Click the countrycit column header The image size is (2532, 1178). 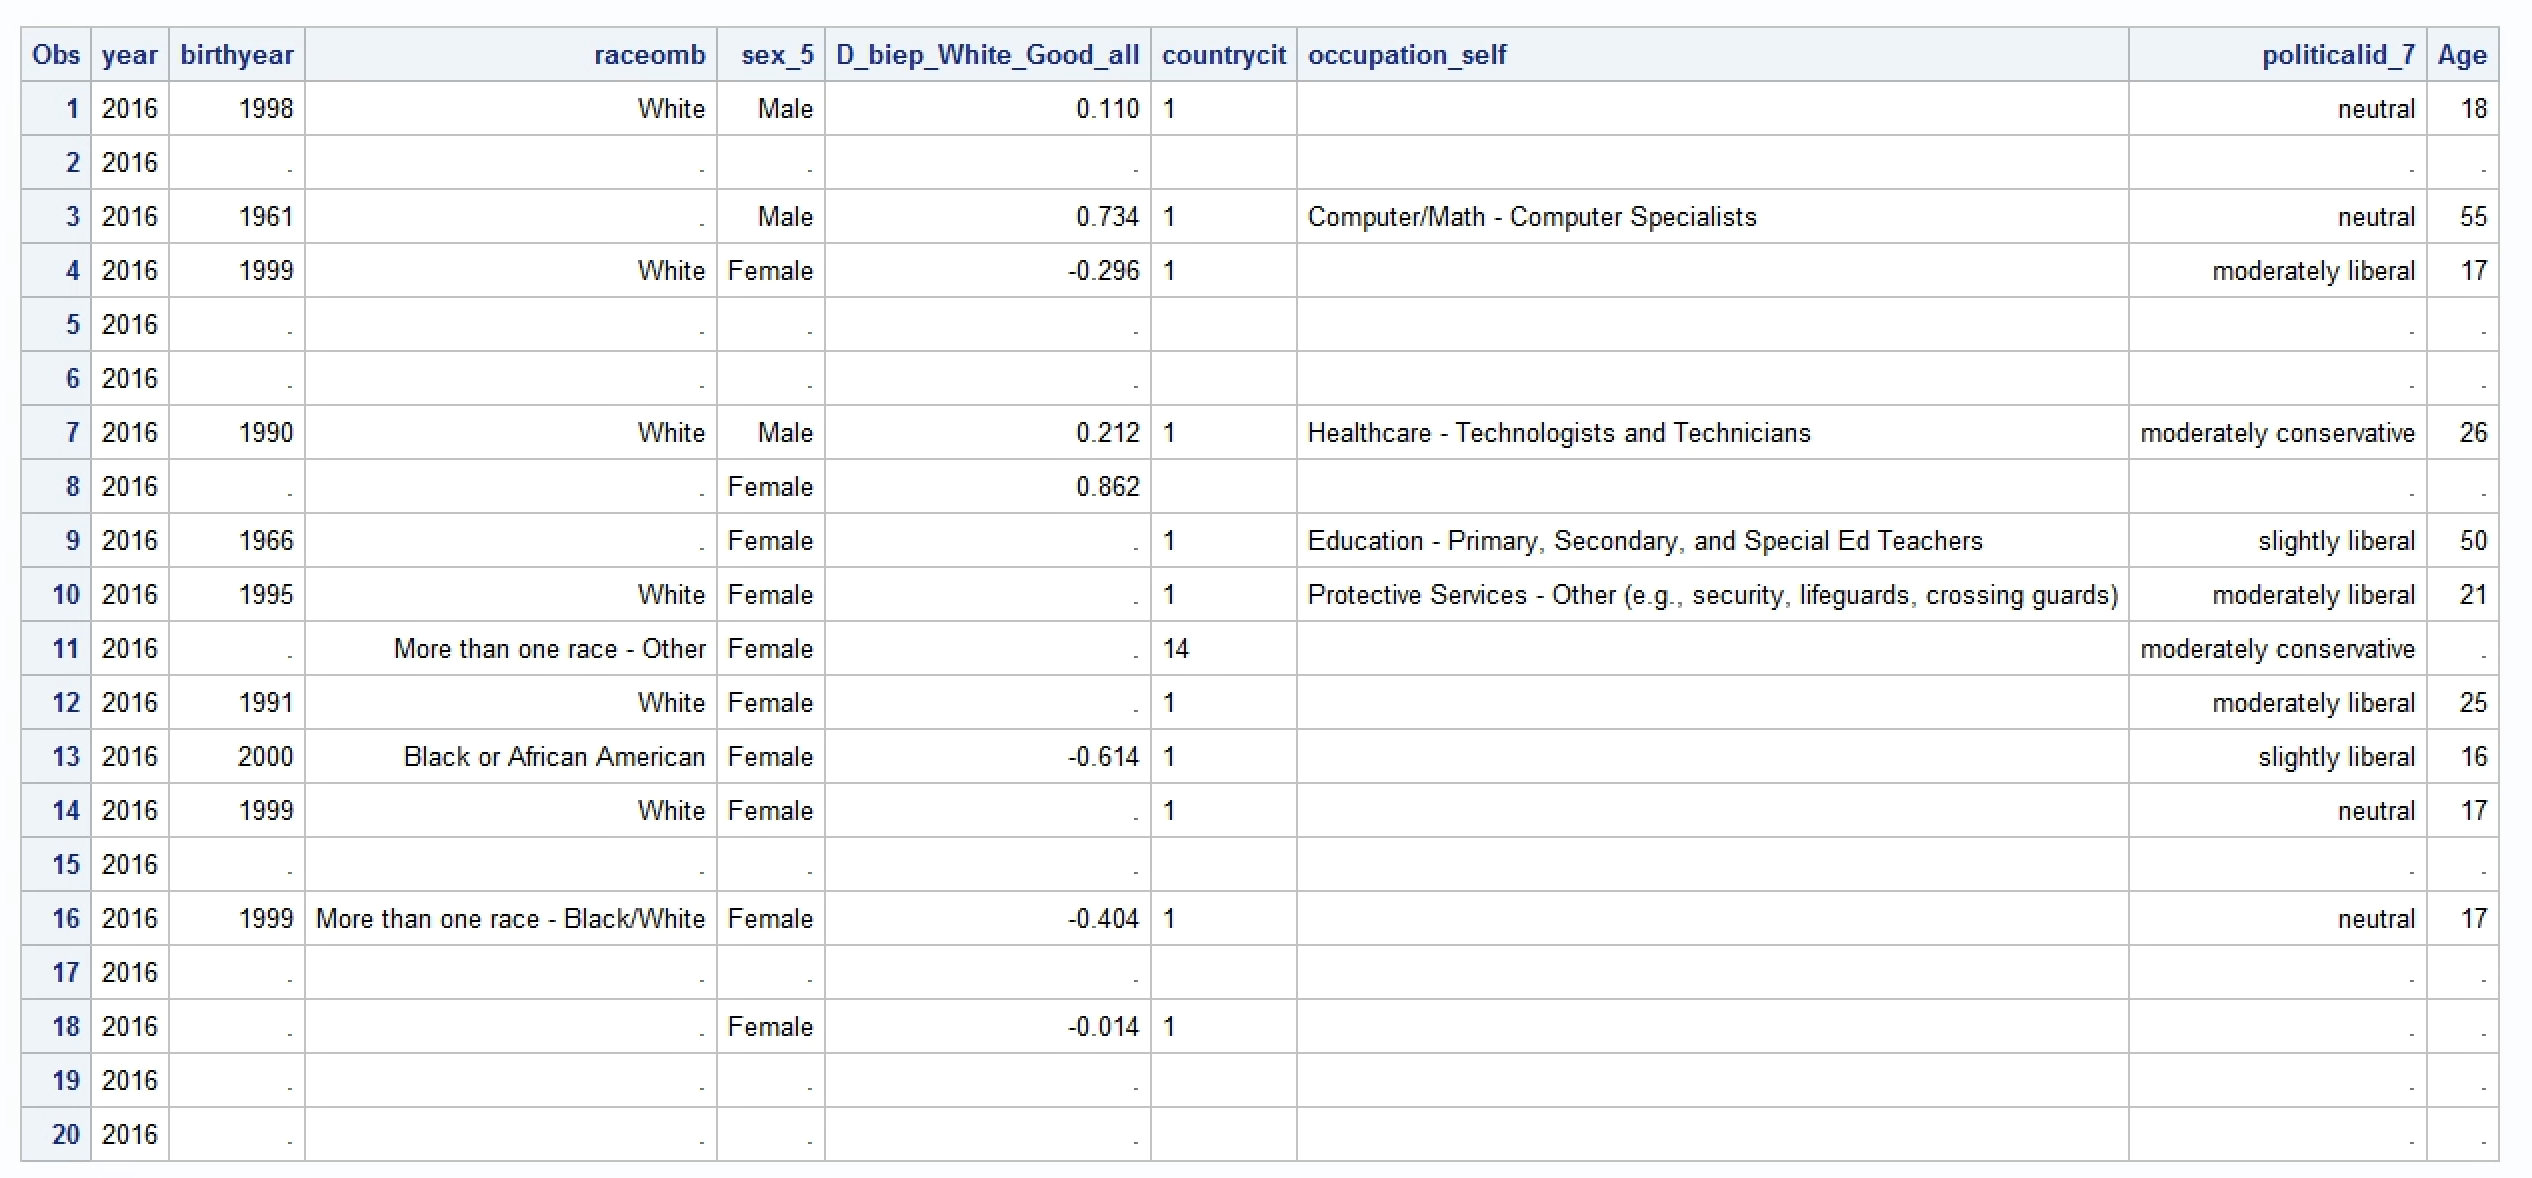point(1223,55)
